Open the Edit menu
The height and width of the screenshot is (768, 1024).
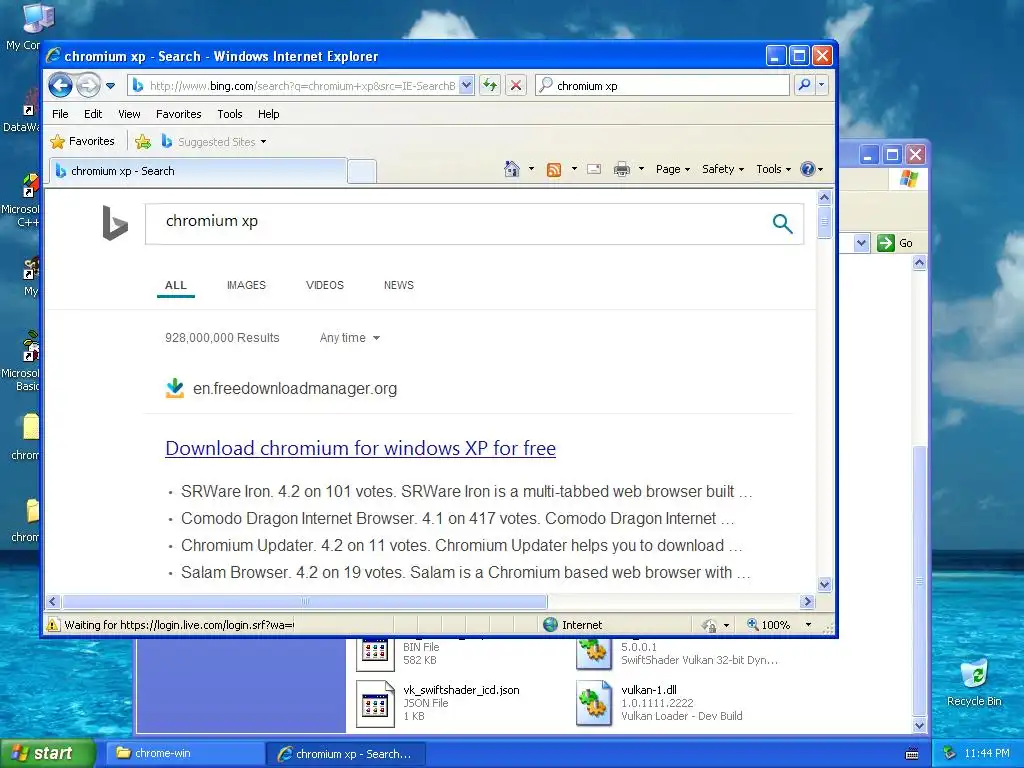[x=93, y=114]
